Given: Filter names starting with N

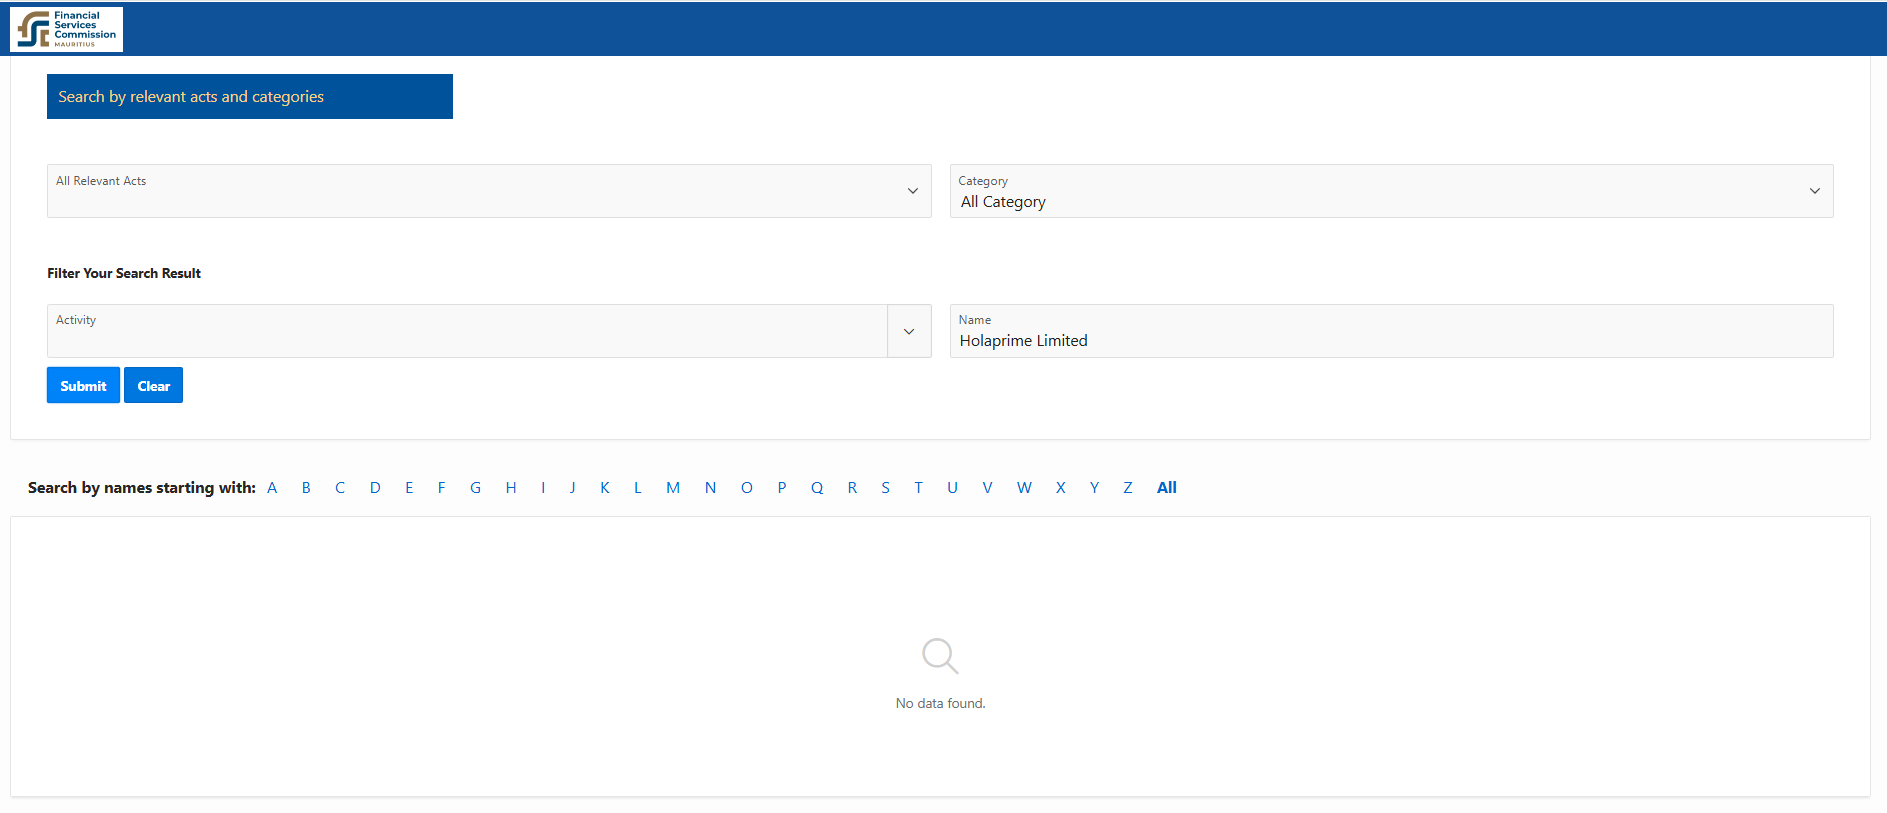Looking at the screenshot, I should [x=710, y=488].
